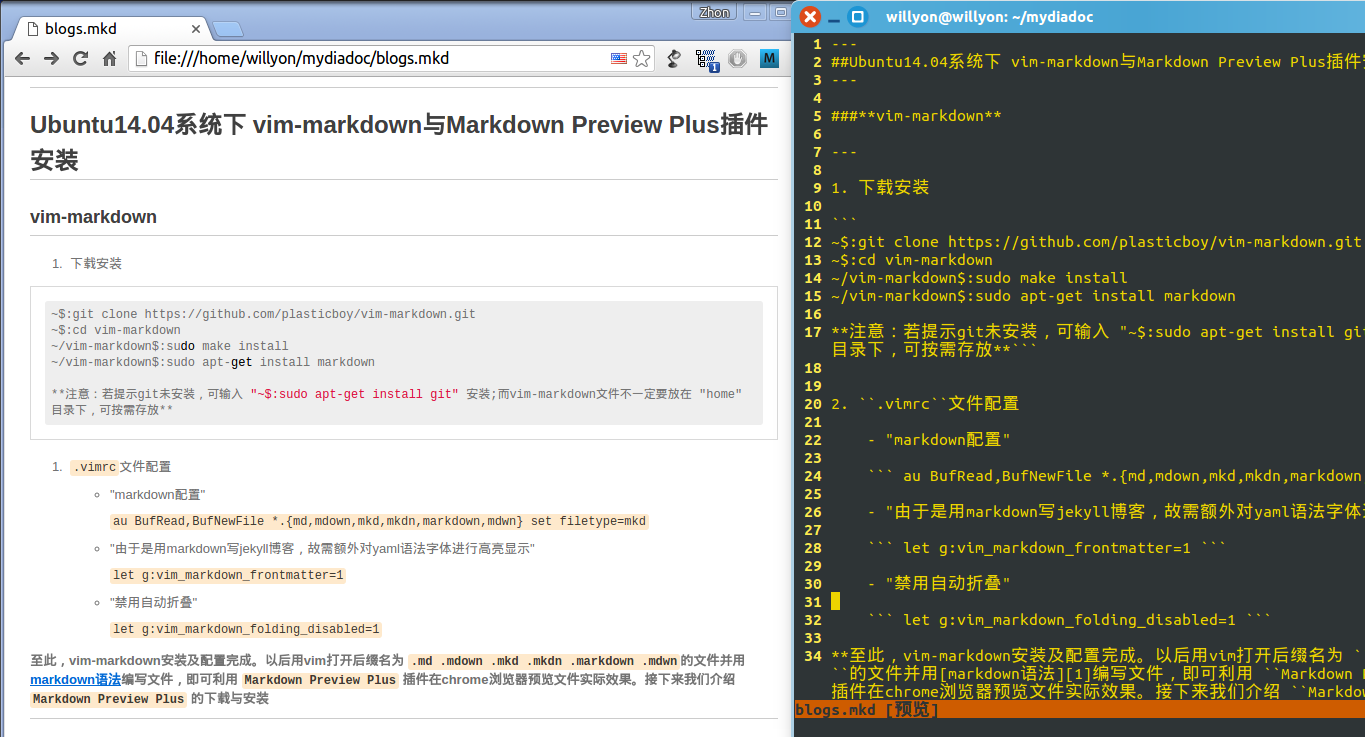Screen dimensions: 1365x737
Task: Click 'sudo apt-get install markdown' in preview
Action: (x=213, y=362)
